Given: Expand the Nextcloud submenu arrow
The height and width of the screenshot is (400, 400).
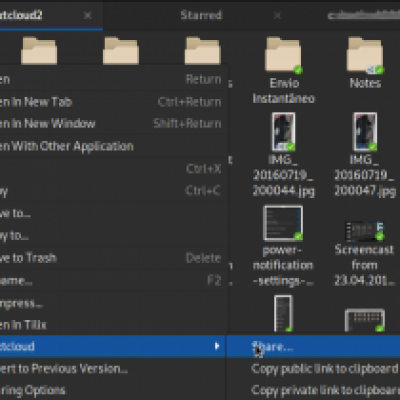Looking at the screenshot, I should pos(217,346).
